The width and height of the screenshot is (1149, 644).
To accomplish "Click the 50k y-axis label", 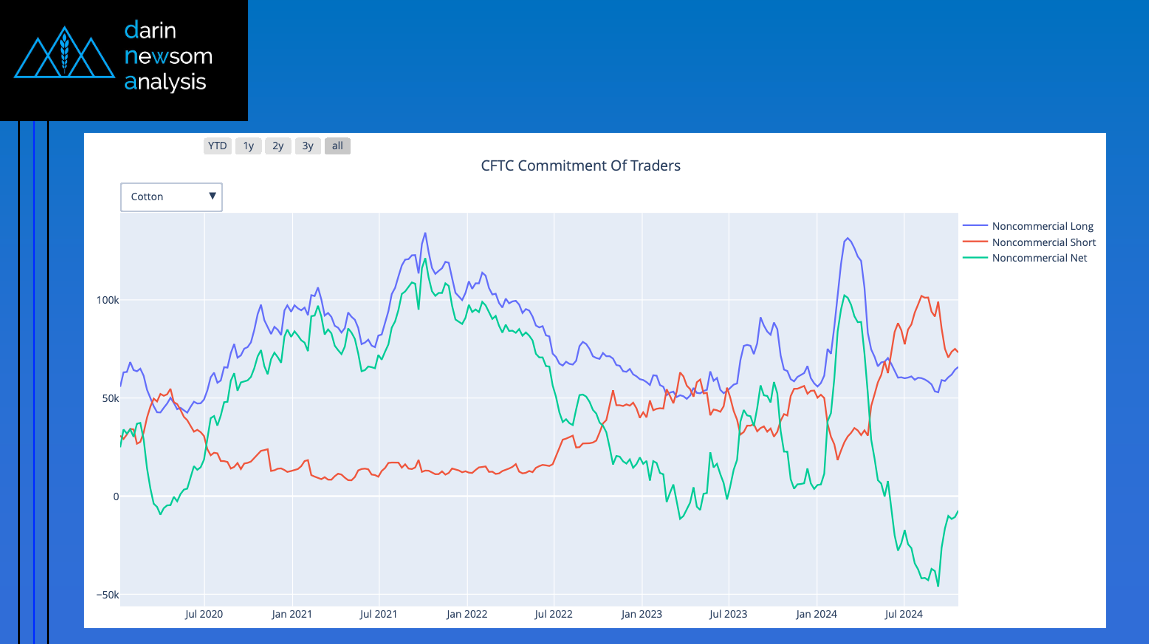I will coord(109,398).
